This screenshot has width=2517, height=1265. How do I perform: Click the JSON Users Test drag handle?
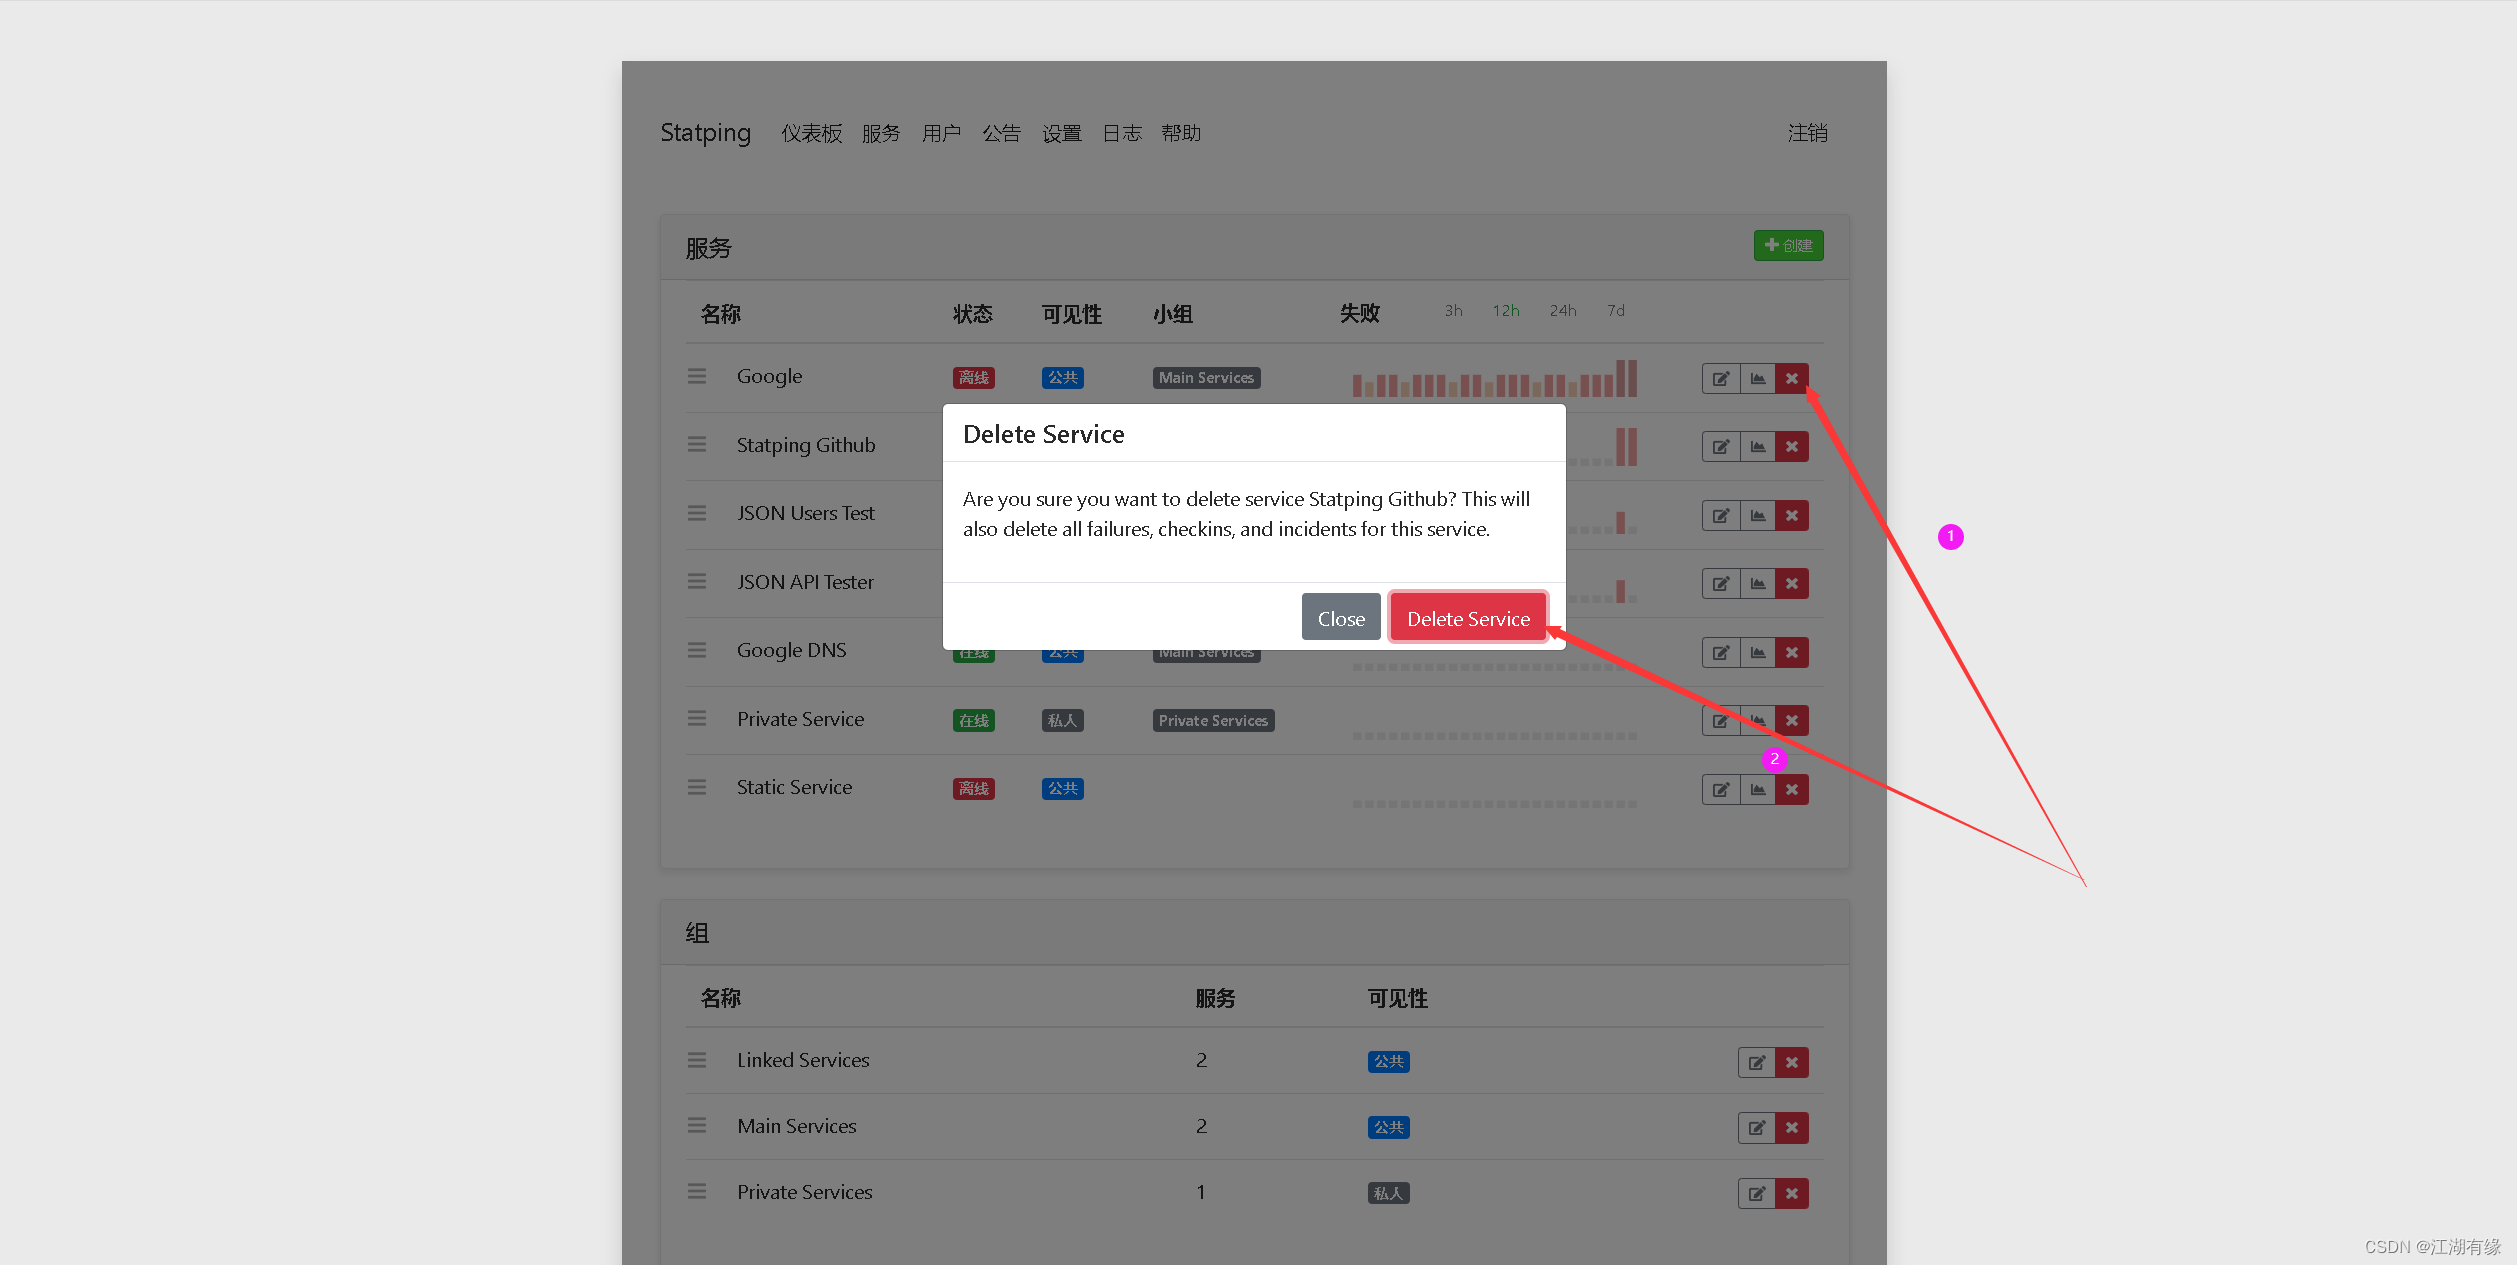pos(697,513)
